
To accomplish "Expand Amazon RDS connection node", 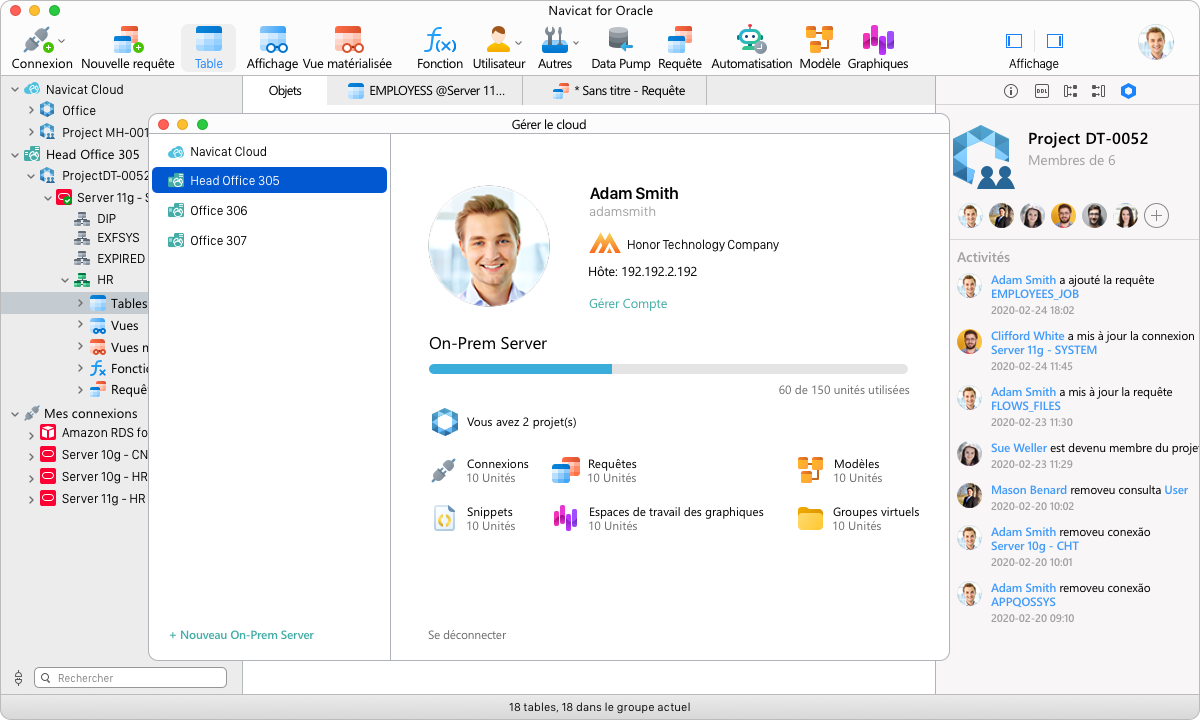I will [31, 433].
